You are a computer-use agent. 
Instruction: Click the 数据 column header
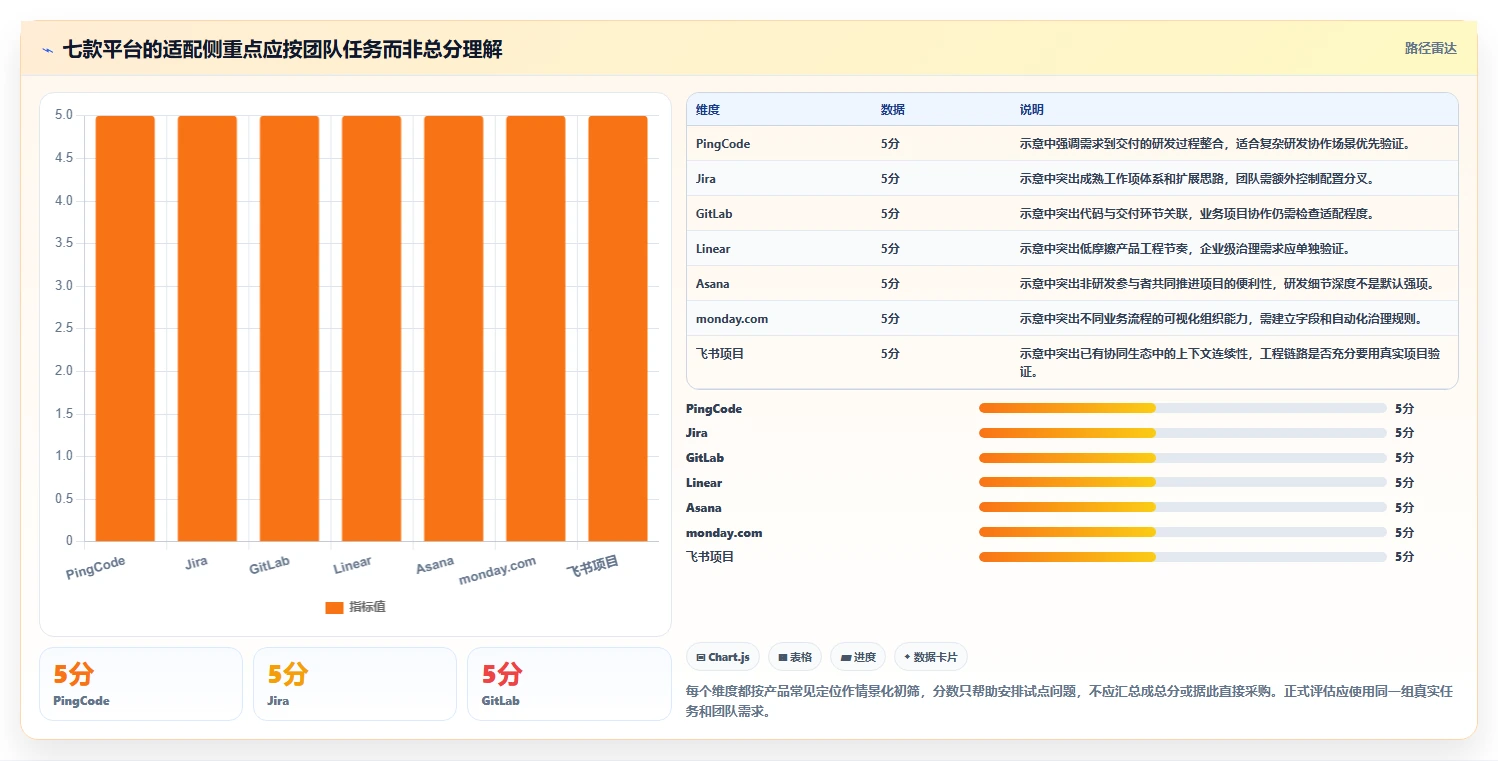892,109
